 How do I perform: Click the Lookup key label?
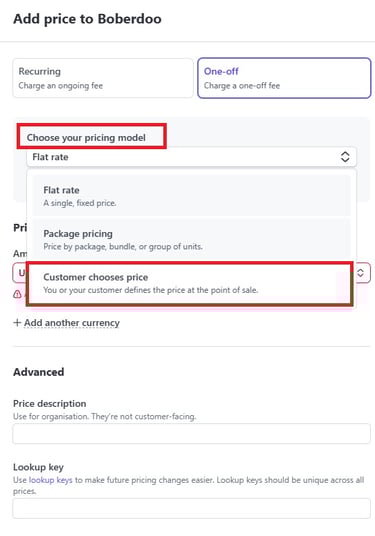tap(38, 467)
